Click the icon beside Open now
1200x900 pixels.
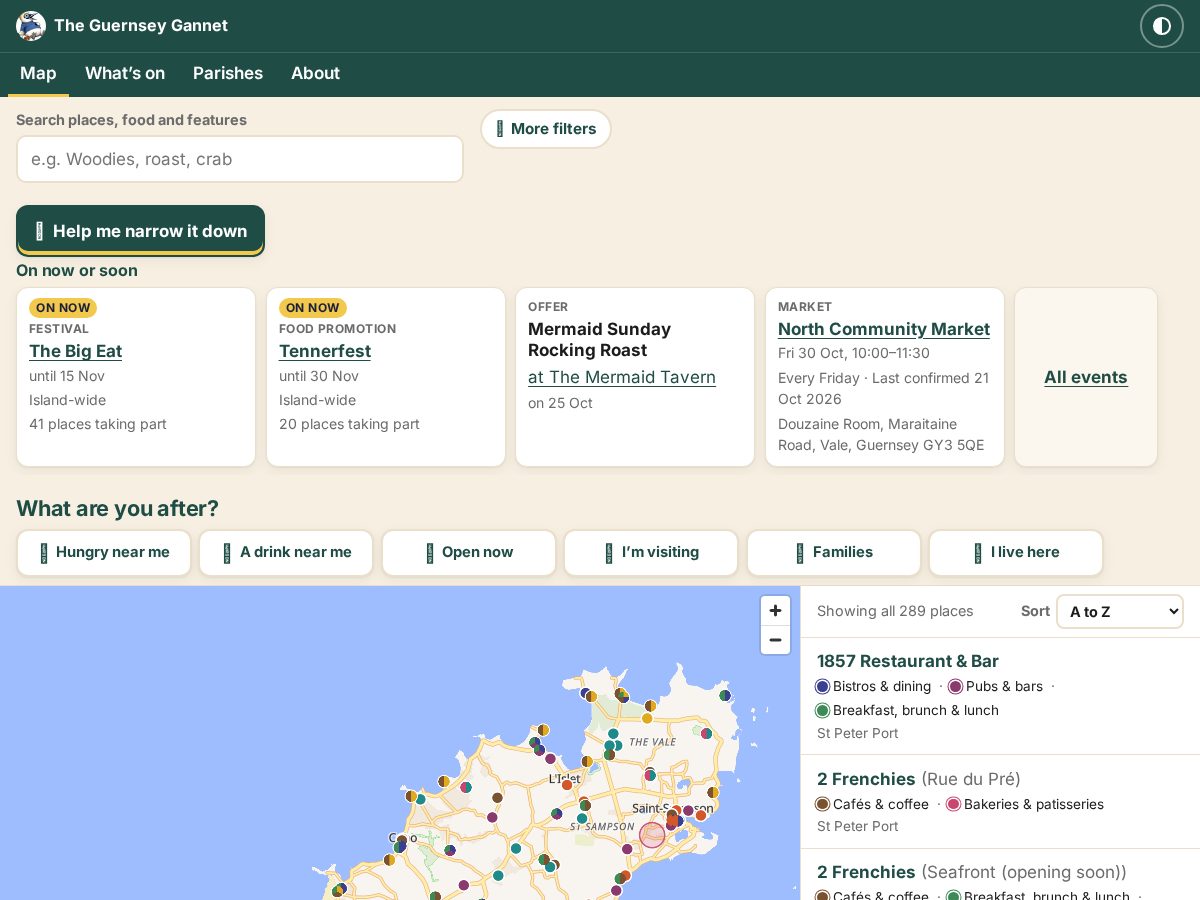430,553
